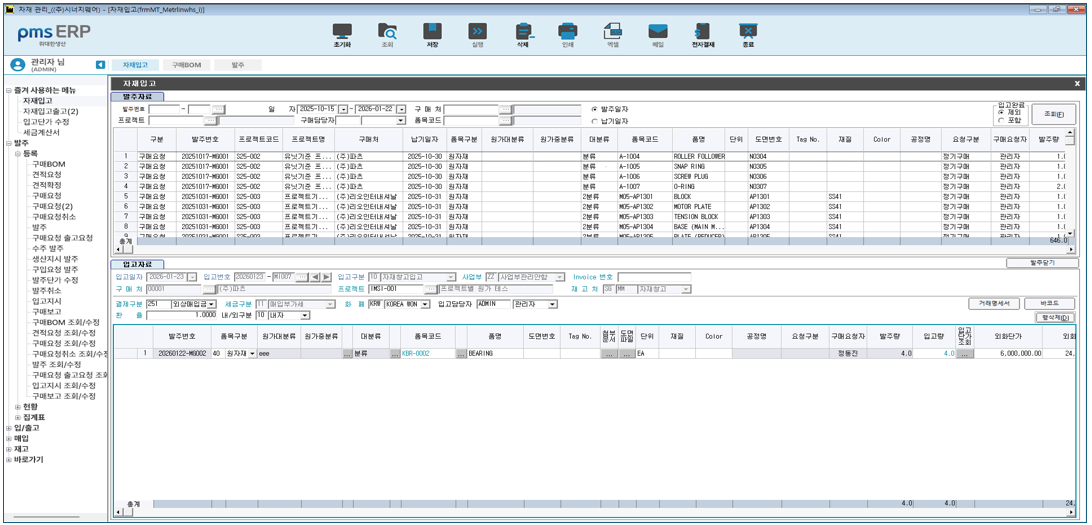Select the 납기일자 radio button

[595, 120]
